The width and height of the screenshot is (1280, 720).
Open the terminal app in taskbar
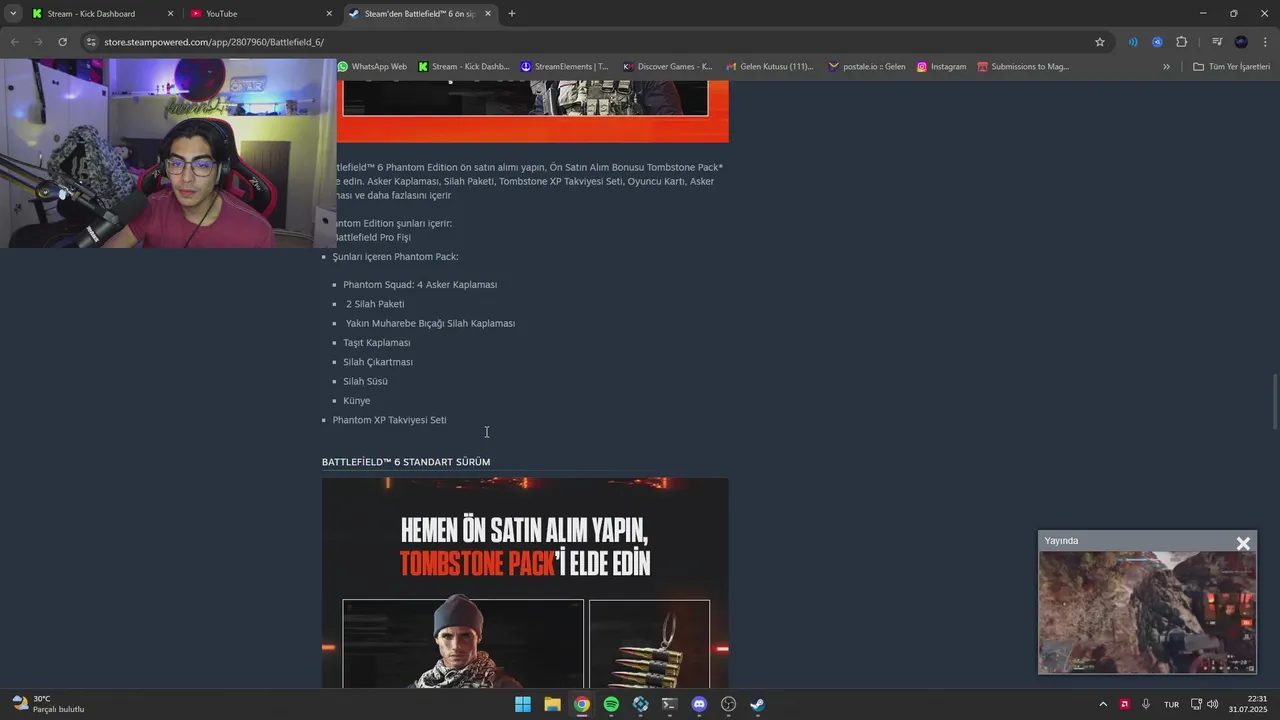click(669, 704)
